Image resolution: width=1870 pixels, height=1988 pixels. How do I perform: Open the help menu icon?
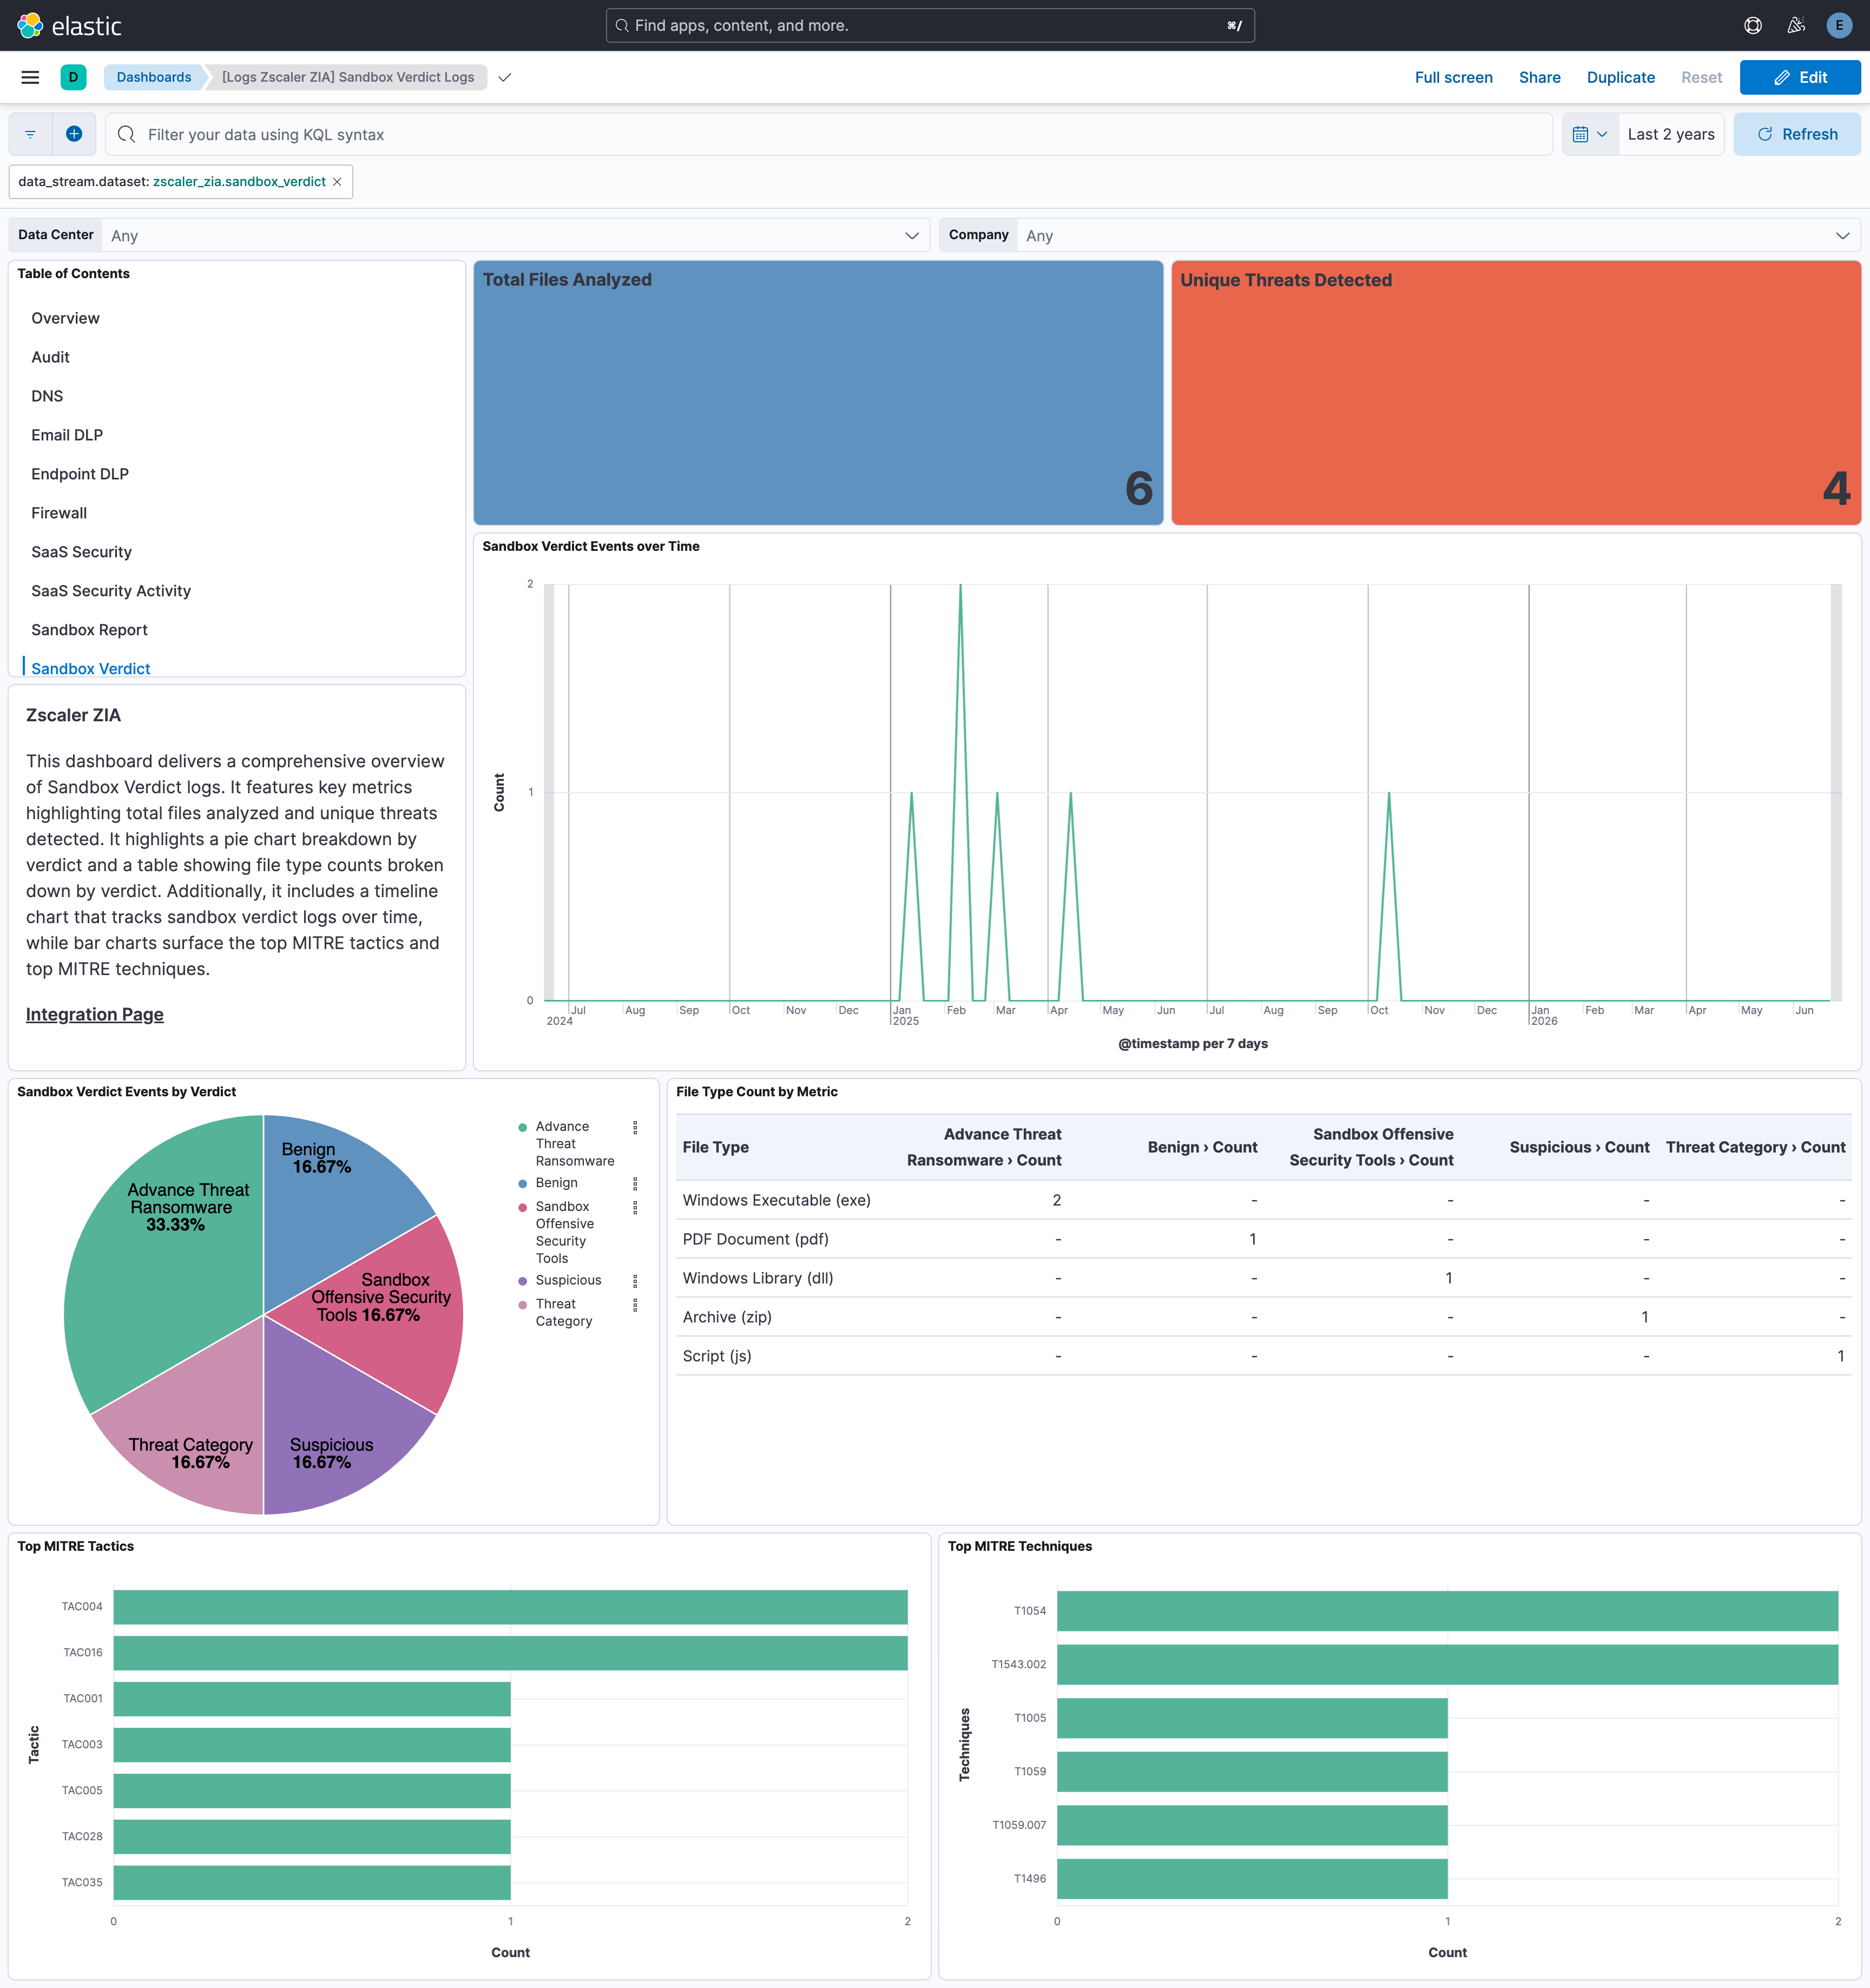[1753, 26]
